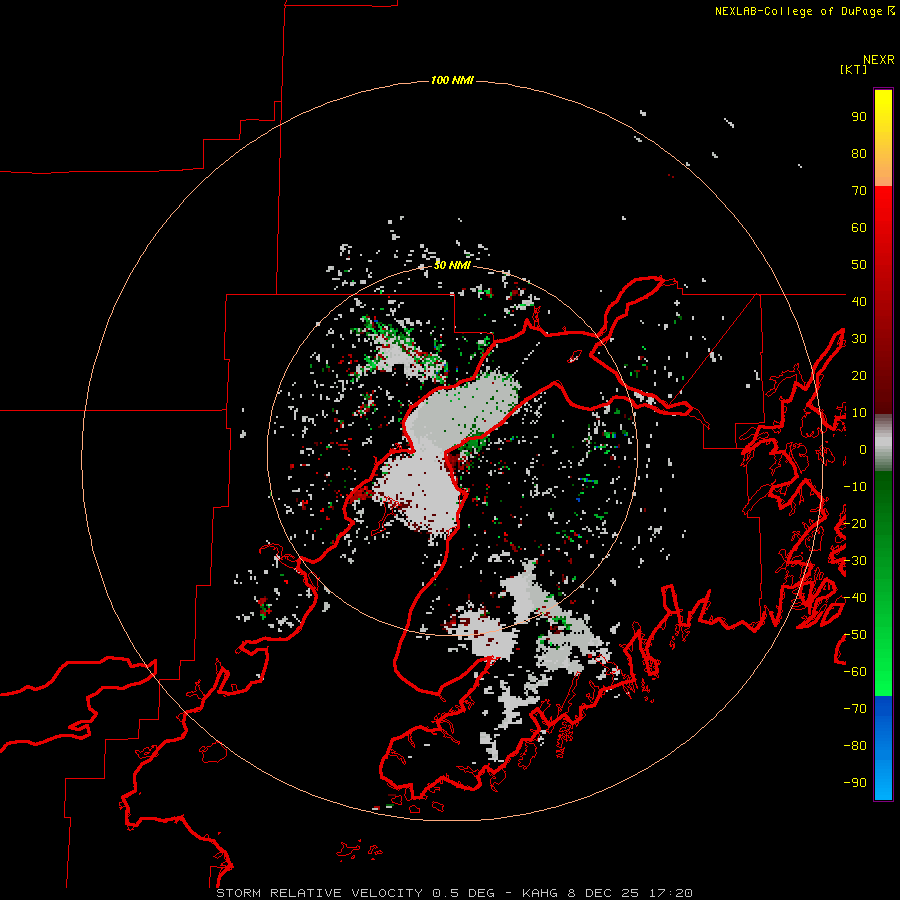Click the 40 value on velocity scale

click(859, 301)
